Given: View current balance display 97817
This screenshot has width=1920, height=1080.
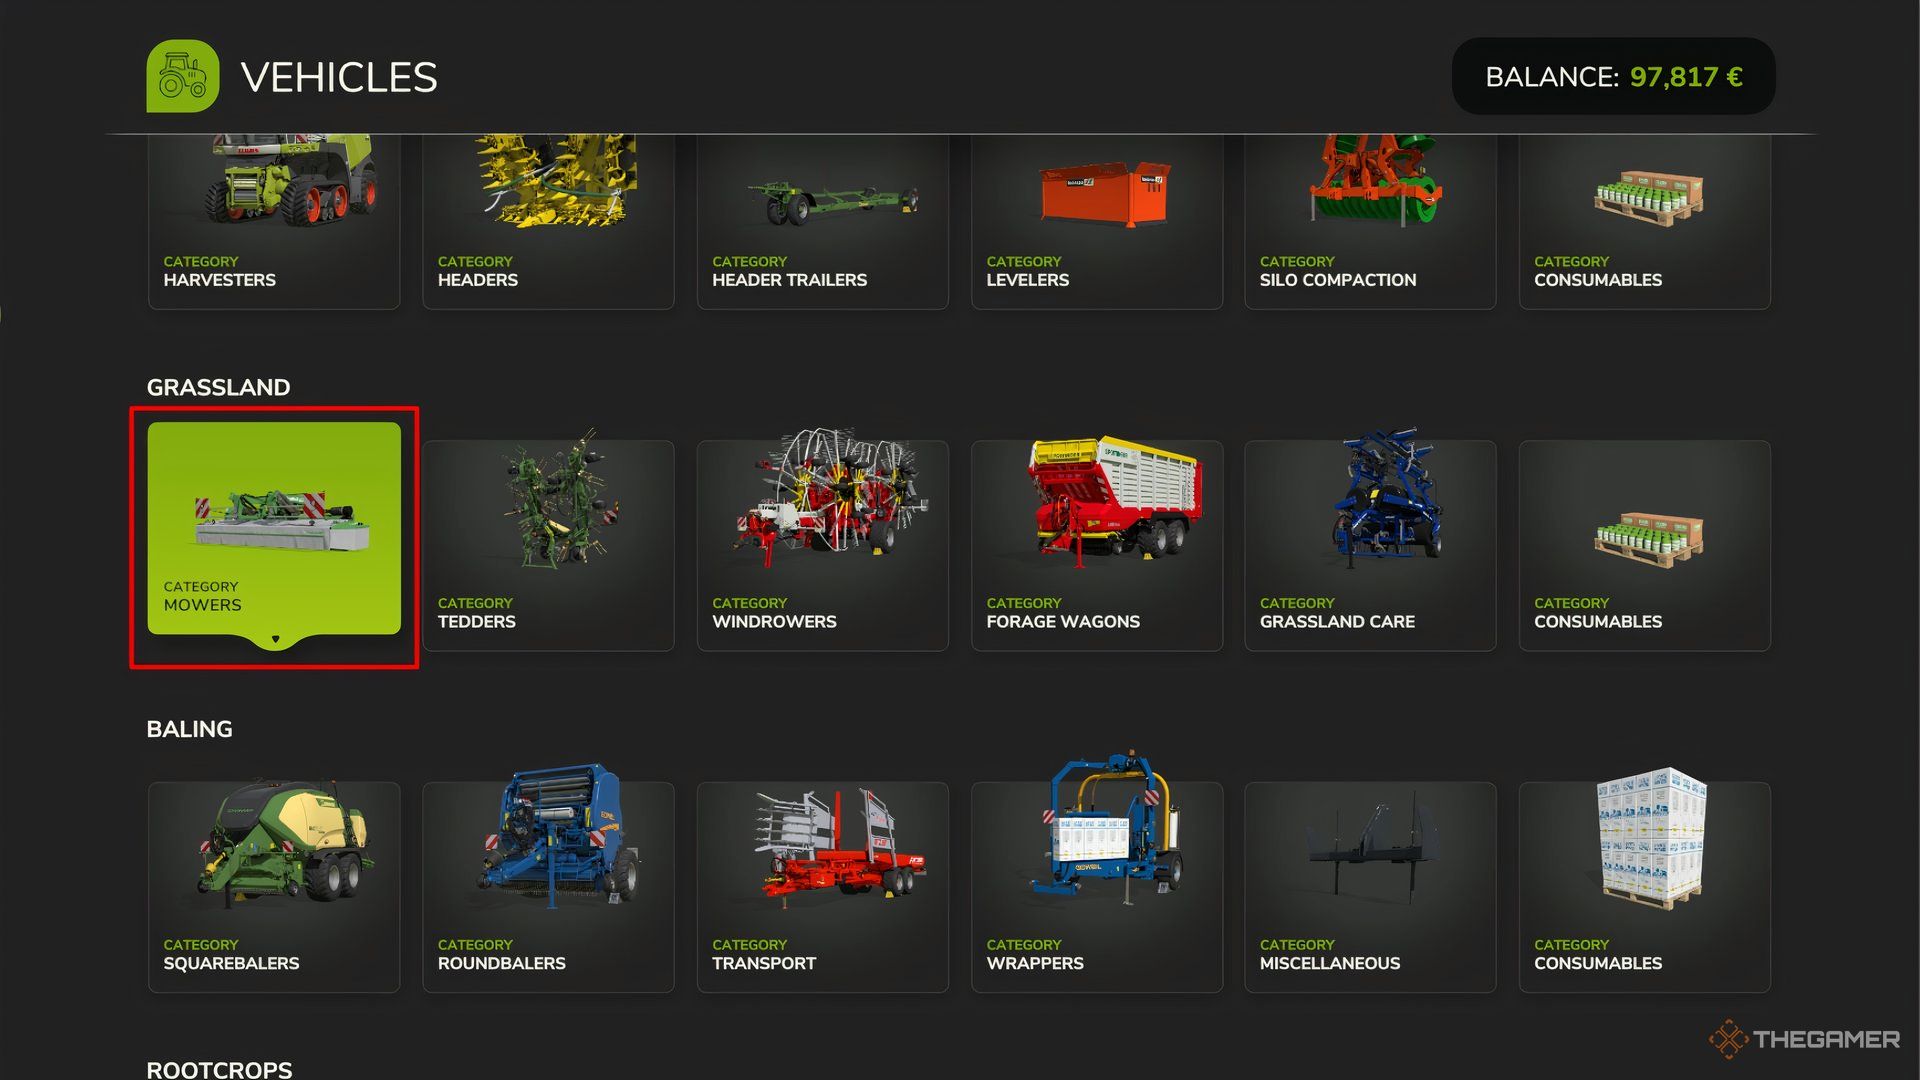Looking at the screenshot, I should click(x=1614, y=75).
